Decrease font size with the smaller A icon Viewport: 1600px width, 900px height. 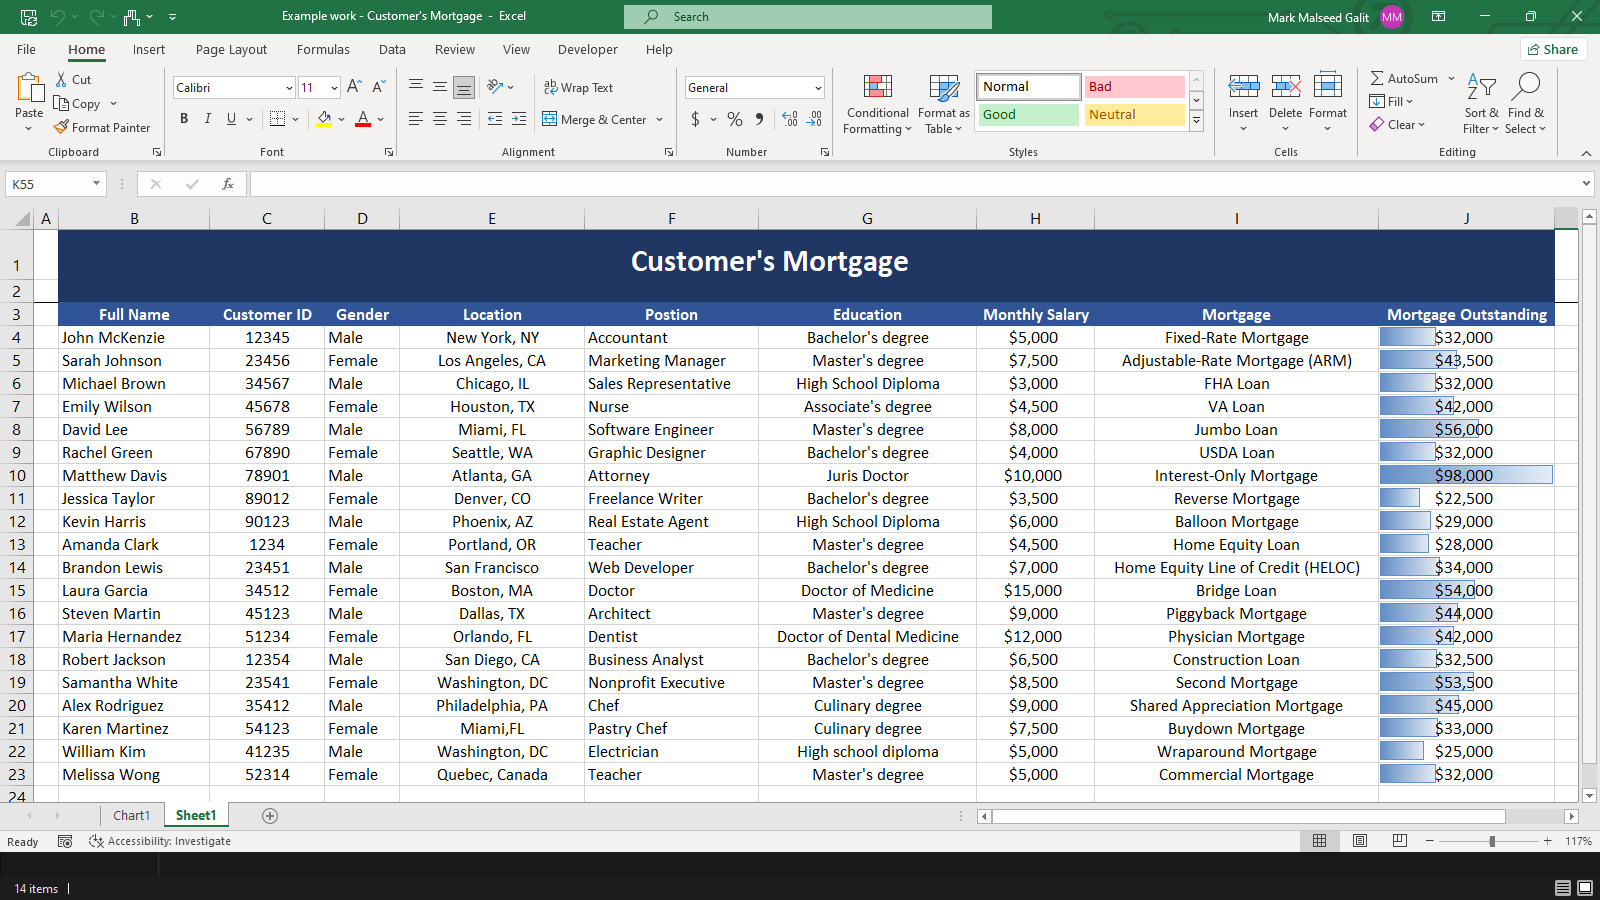379,87
